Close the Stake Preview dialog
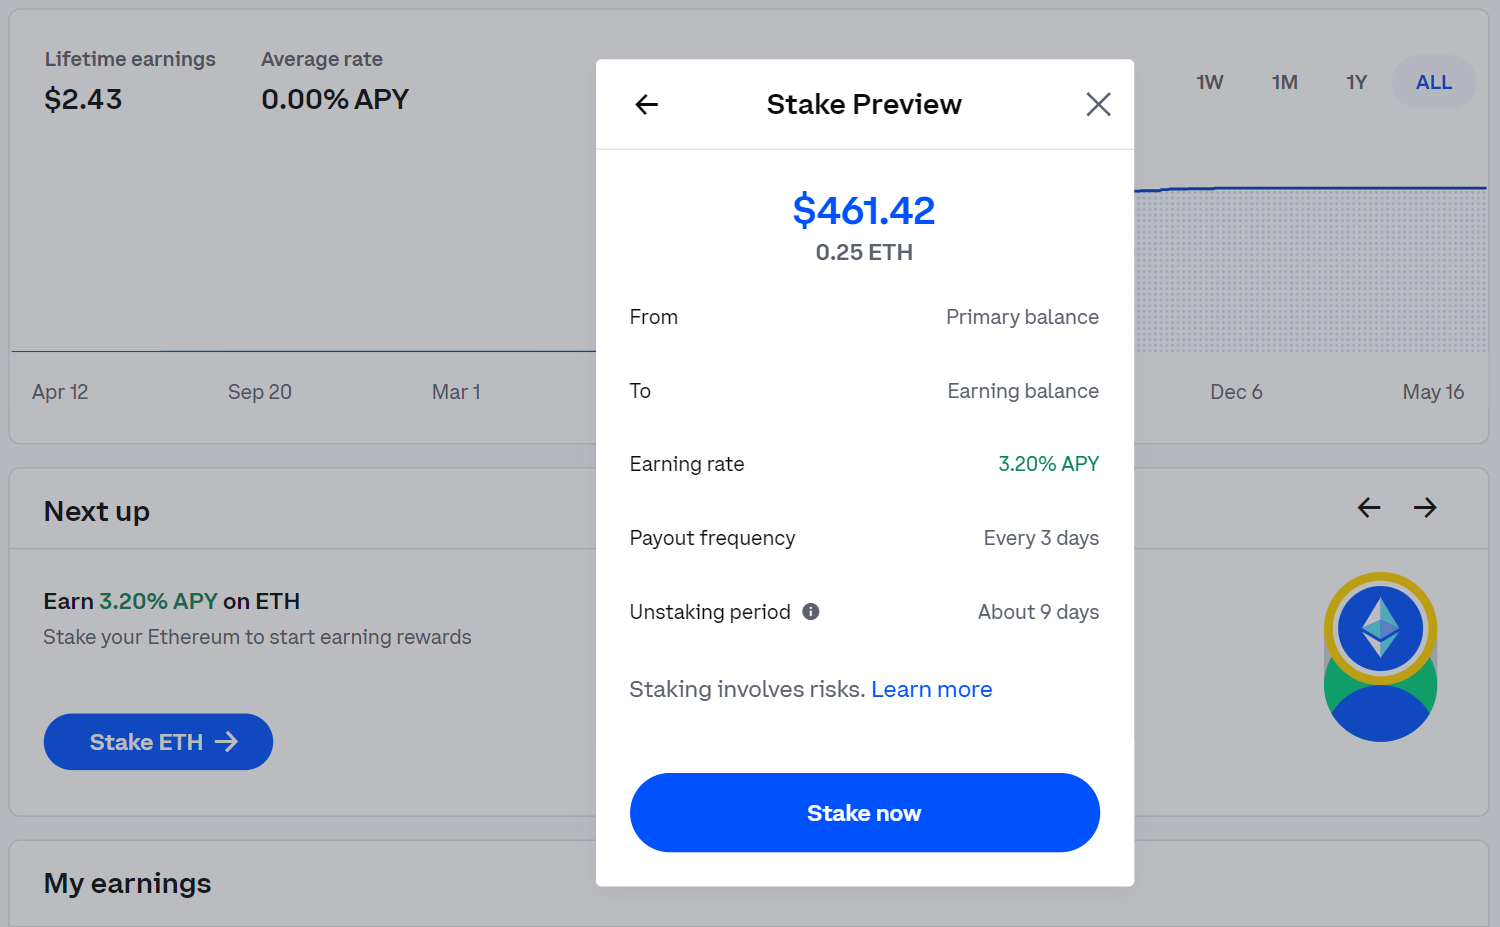Image resolution: width=1500 pixels, height=927 pixels. [1098, 104]
